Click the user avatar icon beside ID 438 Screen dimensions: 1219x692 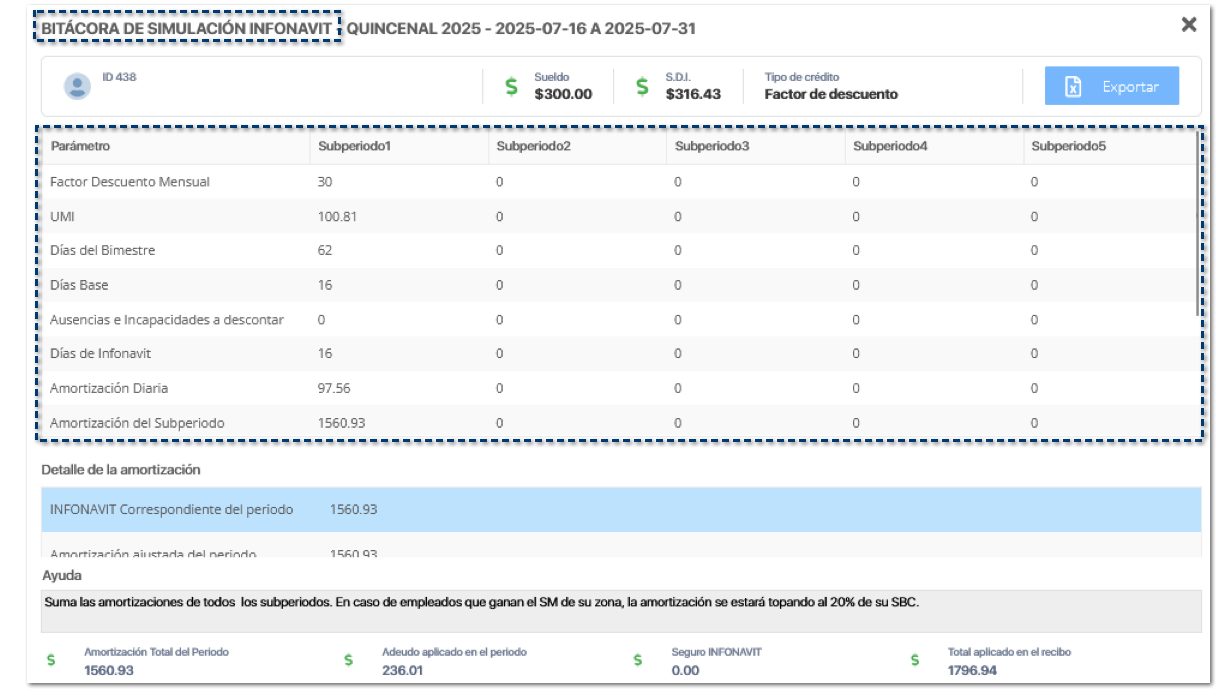77,87
